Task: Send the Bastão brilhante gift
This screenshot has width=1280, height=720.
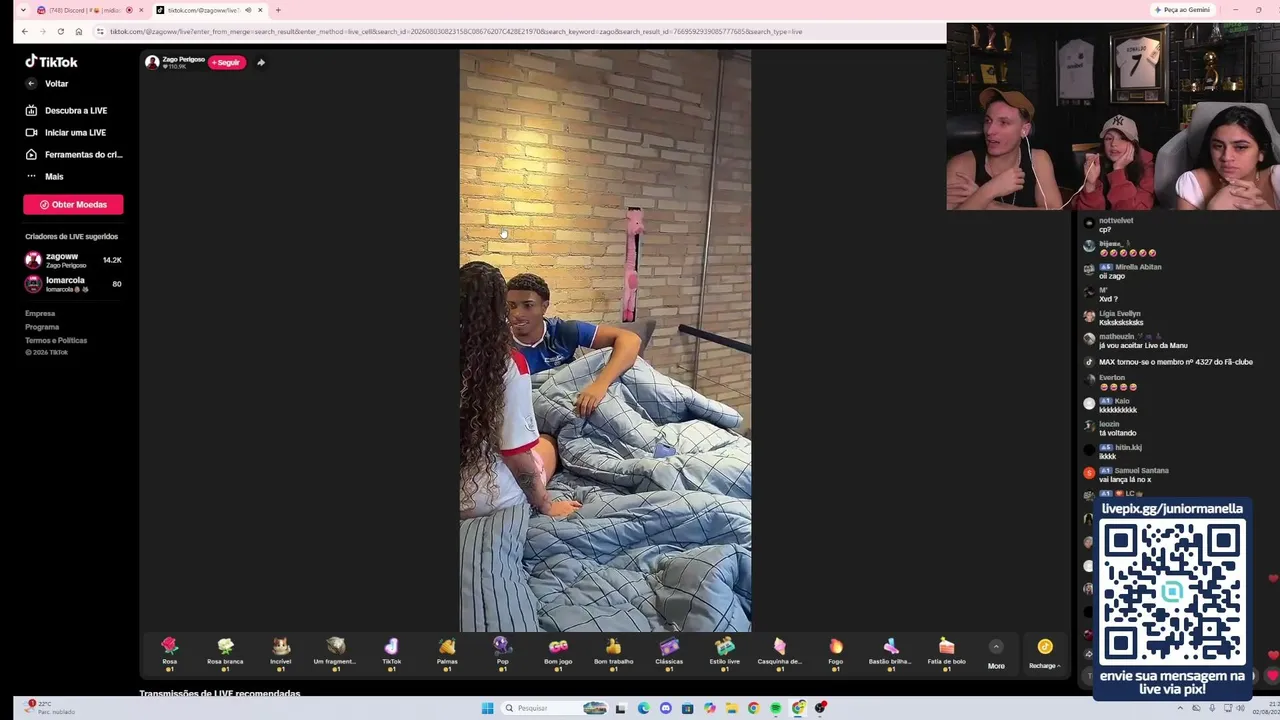Action: [891, 652]
